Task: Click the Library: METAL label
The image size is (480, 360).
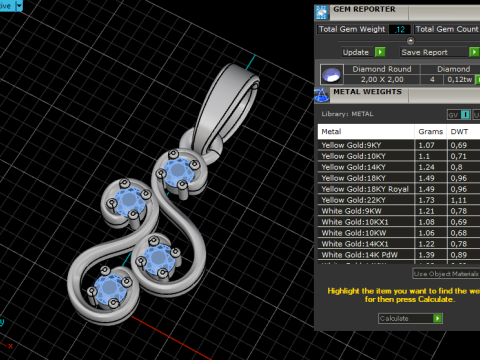Action: tap(347, 114)
